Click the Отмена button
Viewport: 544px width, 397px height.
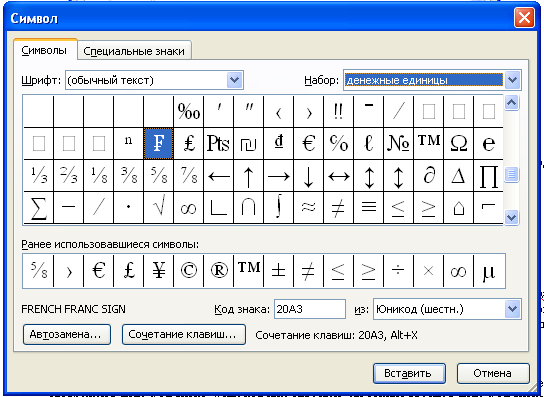[x=493, y=373]
